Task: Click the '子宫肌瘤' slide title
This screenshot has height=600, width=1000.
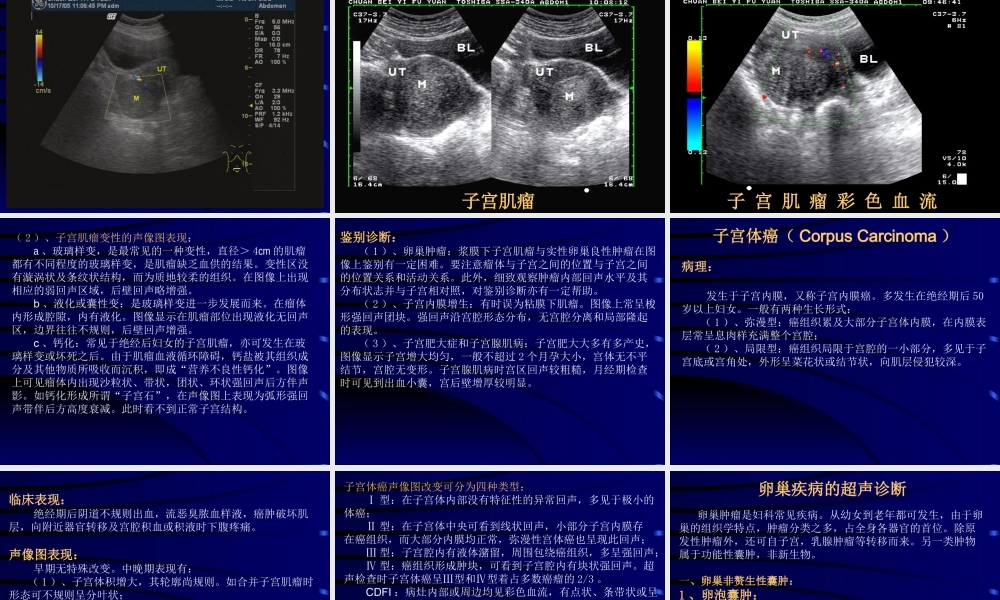Action: click(498, 199)
